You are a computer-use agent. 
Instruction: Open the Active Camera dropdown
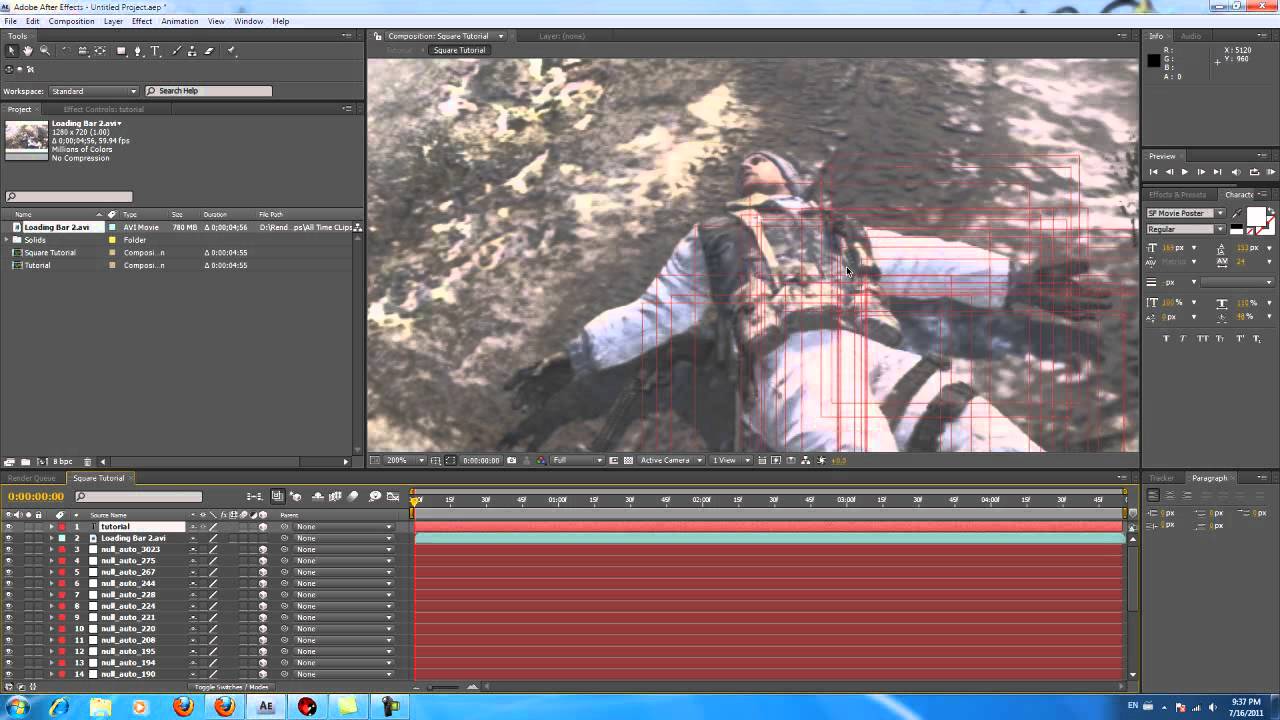click(x=669, y=460)
